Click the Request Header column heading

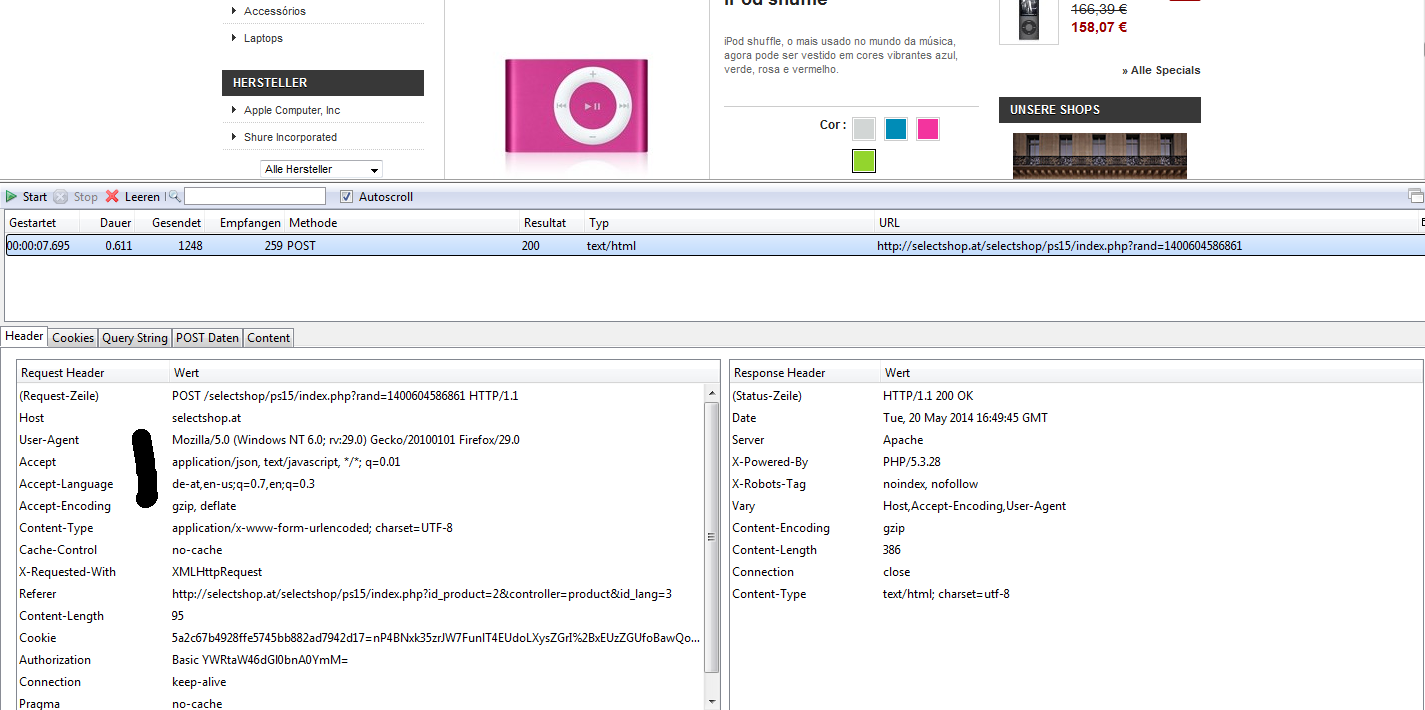coord(94,373)
